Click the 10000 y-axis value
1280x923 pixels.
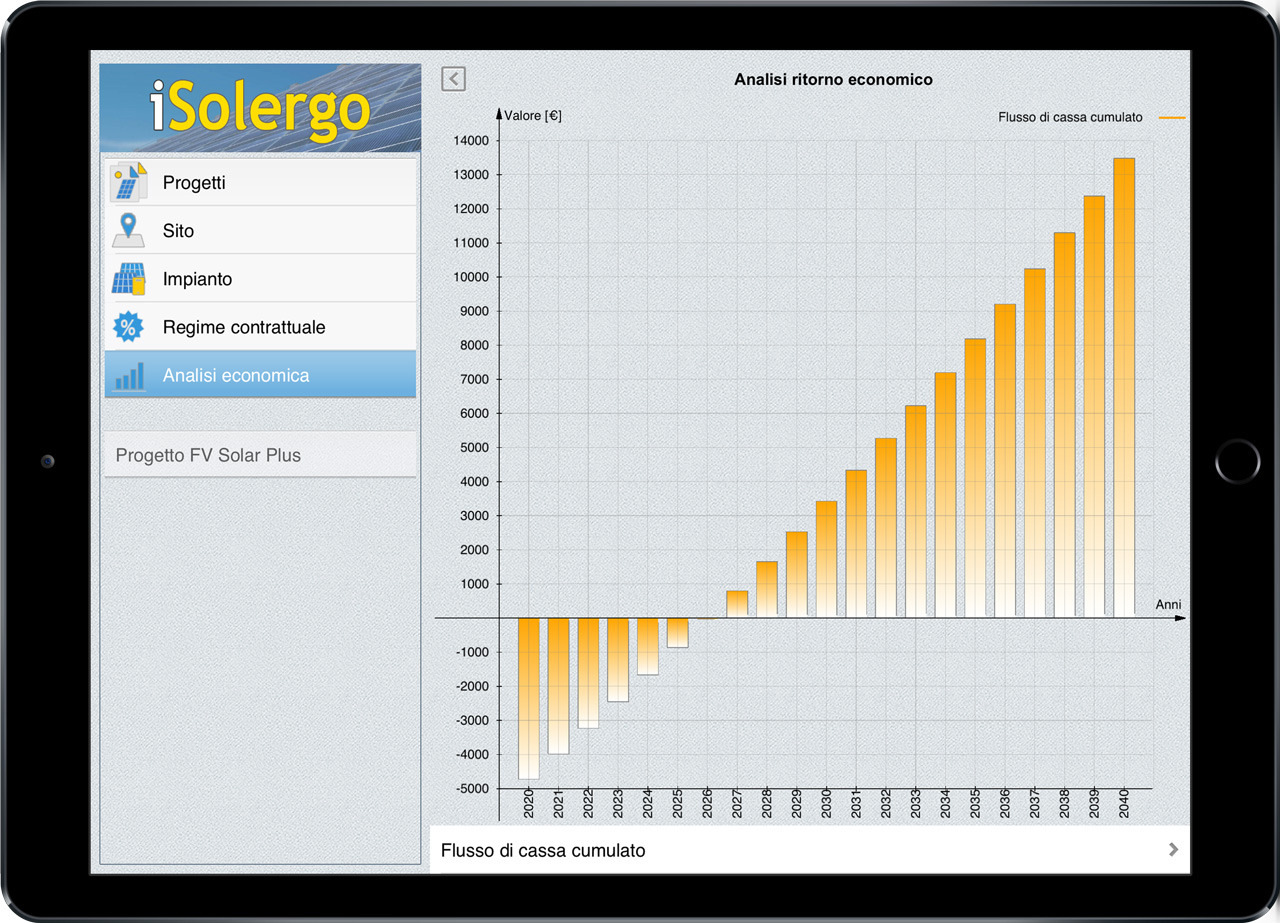click(471, 277)
